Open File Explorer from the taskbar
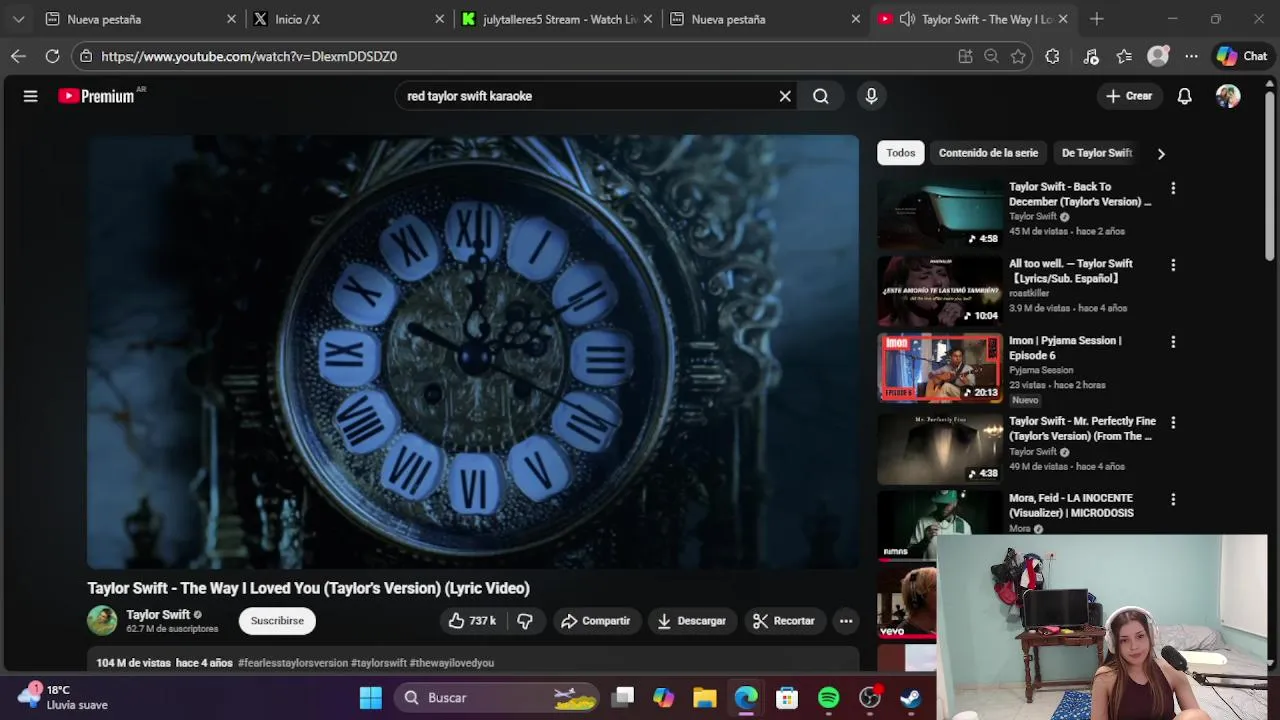The height and width of the screenshot is (720, 1280). pos(705,698)
